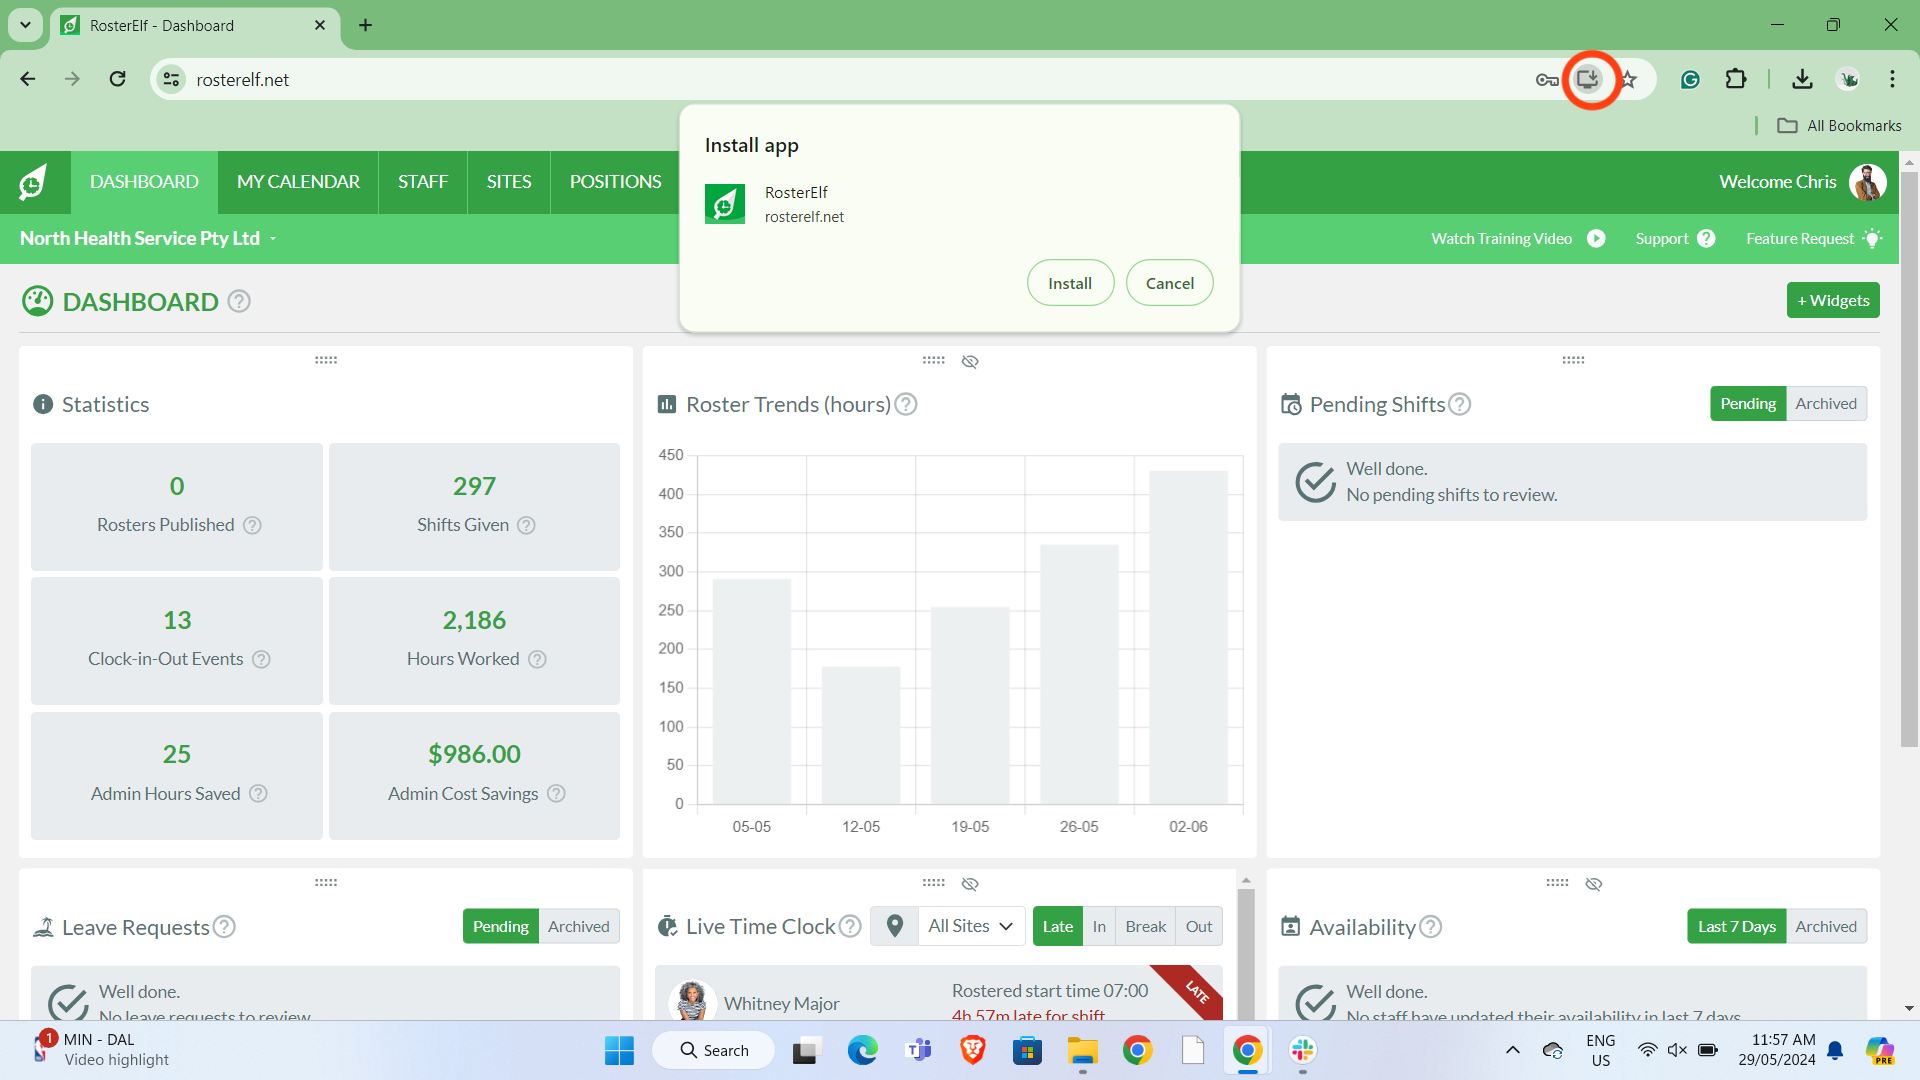Toggle Availability widget visibility eye icon
This screenshot has height=1080, width=1920.
pos(1594,884)
